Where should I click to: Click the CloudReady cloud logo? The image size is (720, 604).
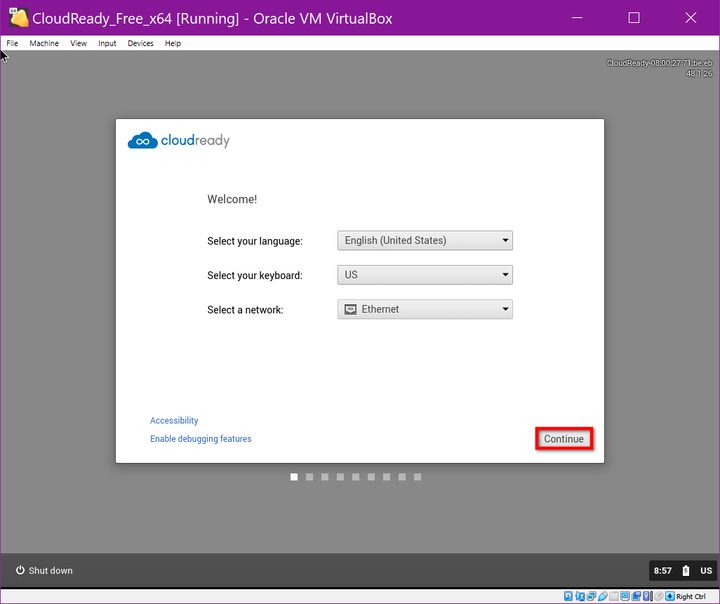click(143, 141)
